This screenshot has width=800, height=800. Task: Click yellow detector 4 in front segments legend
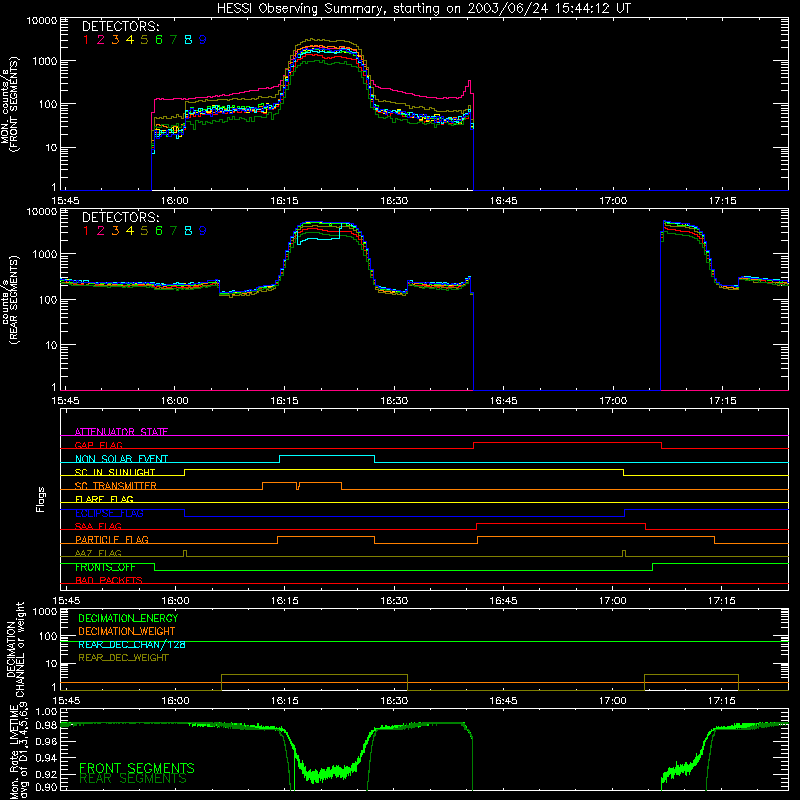pyautogui.click(x=130, y=40)
